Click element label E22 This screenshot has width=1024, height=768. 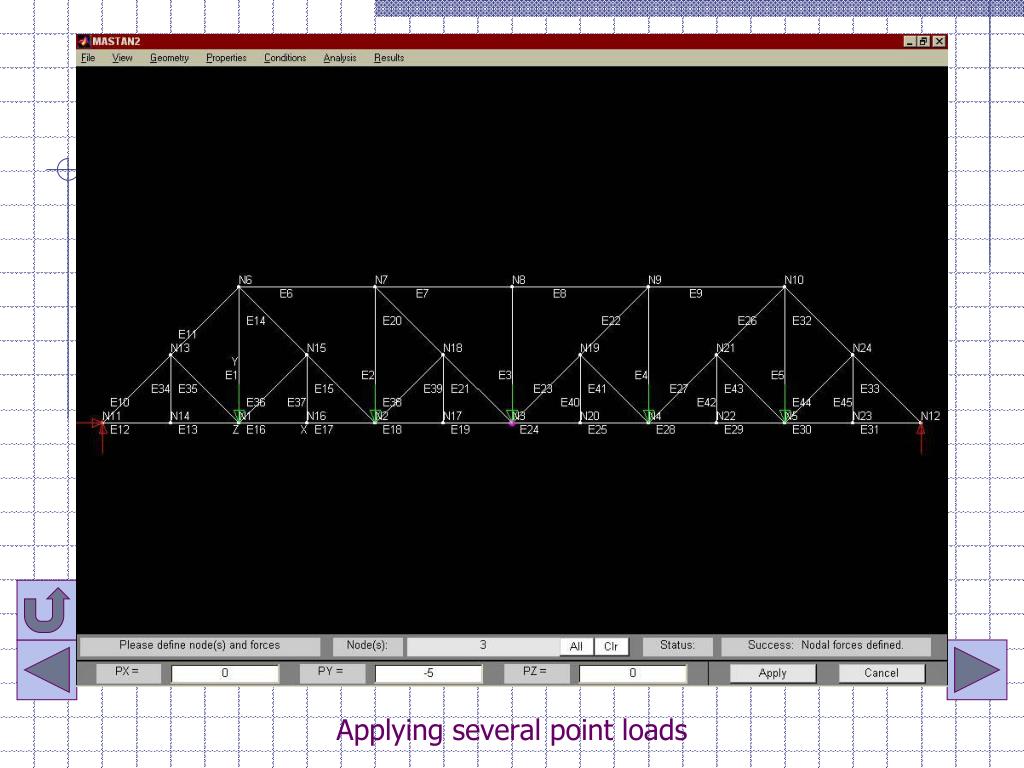(611, 321)
